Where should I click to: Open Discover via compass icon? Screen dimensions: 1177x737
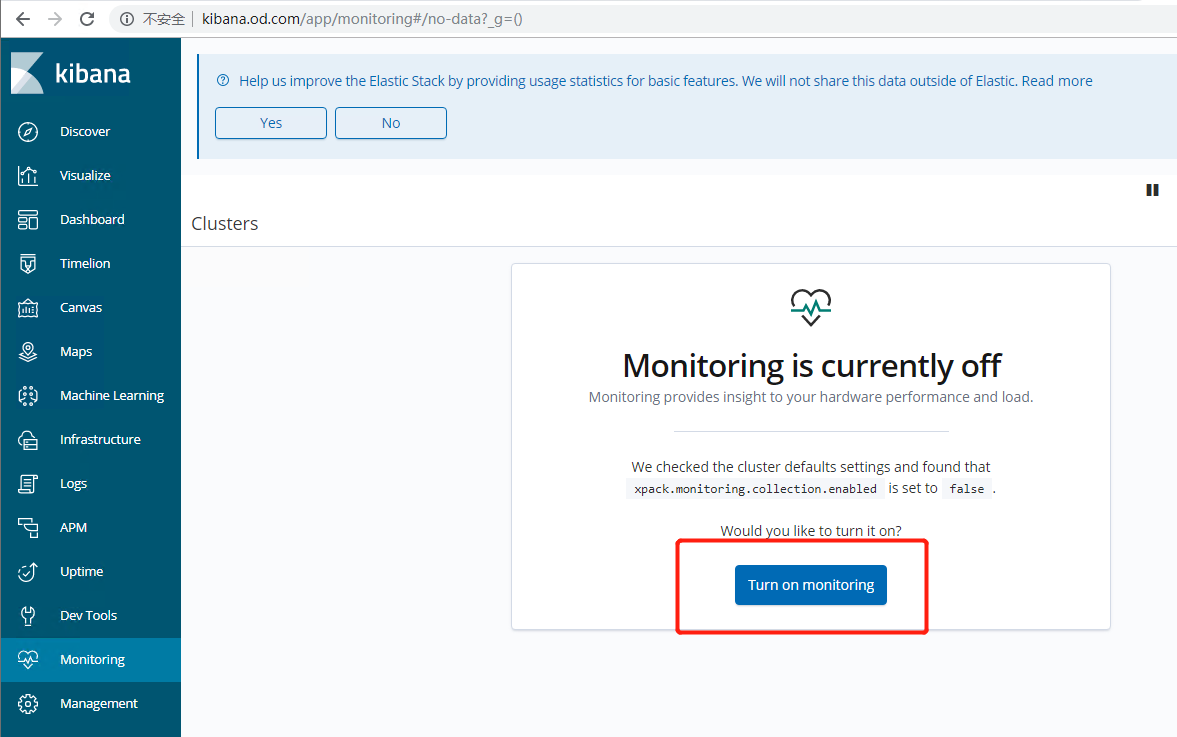(28, 132)
